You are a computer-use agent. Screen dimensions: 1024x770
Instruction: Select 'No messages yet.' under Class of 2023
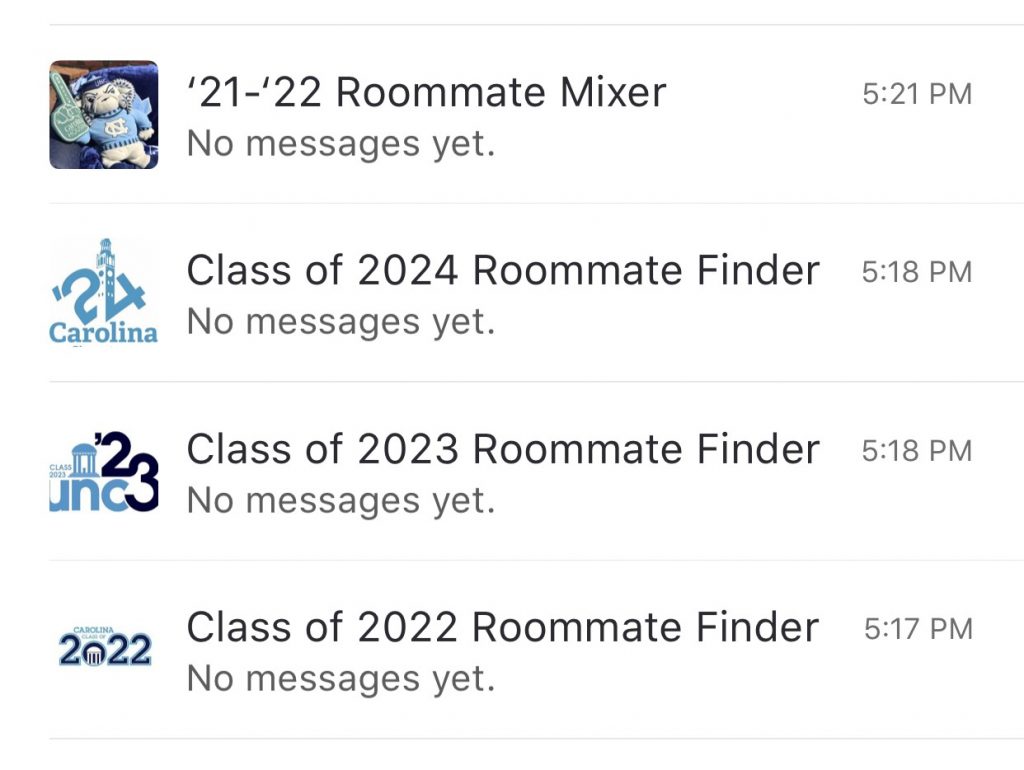pos(341,502)
